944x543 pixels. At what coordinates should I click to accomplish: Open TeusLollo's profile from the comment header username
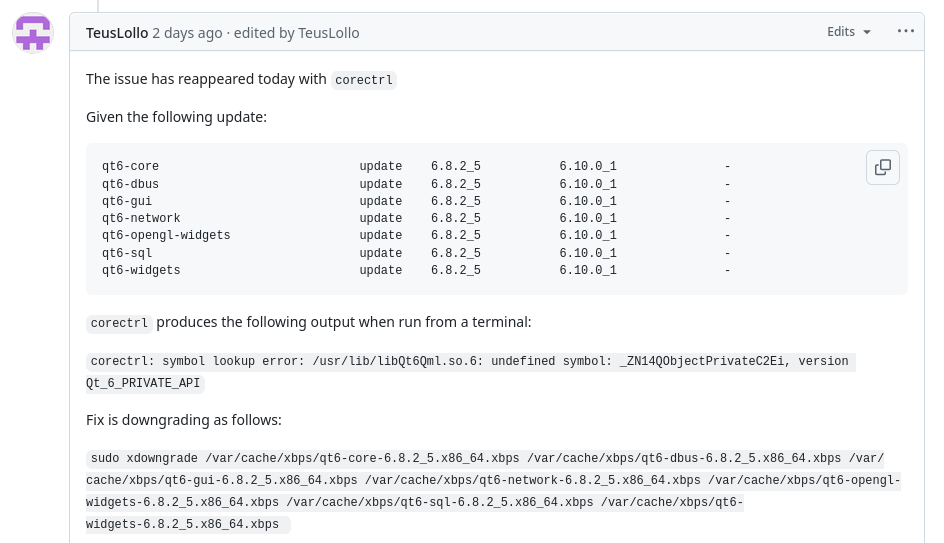click(117, 33)
